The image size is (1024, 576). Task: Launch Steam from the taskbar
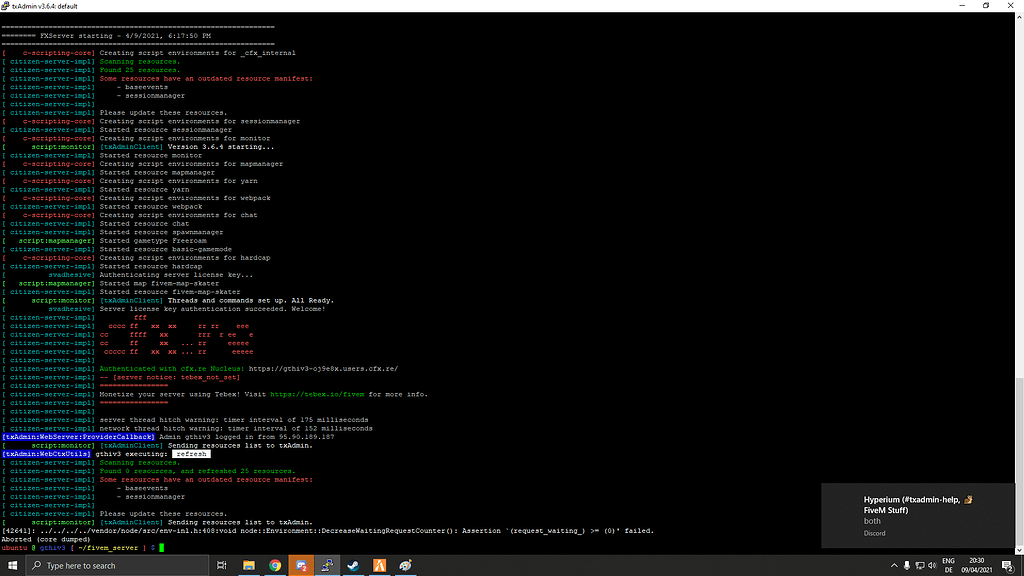pyautogui.click(x=352, y=565)
